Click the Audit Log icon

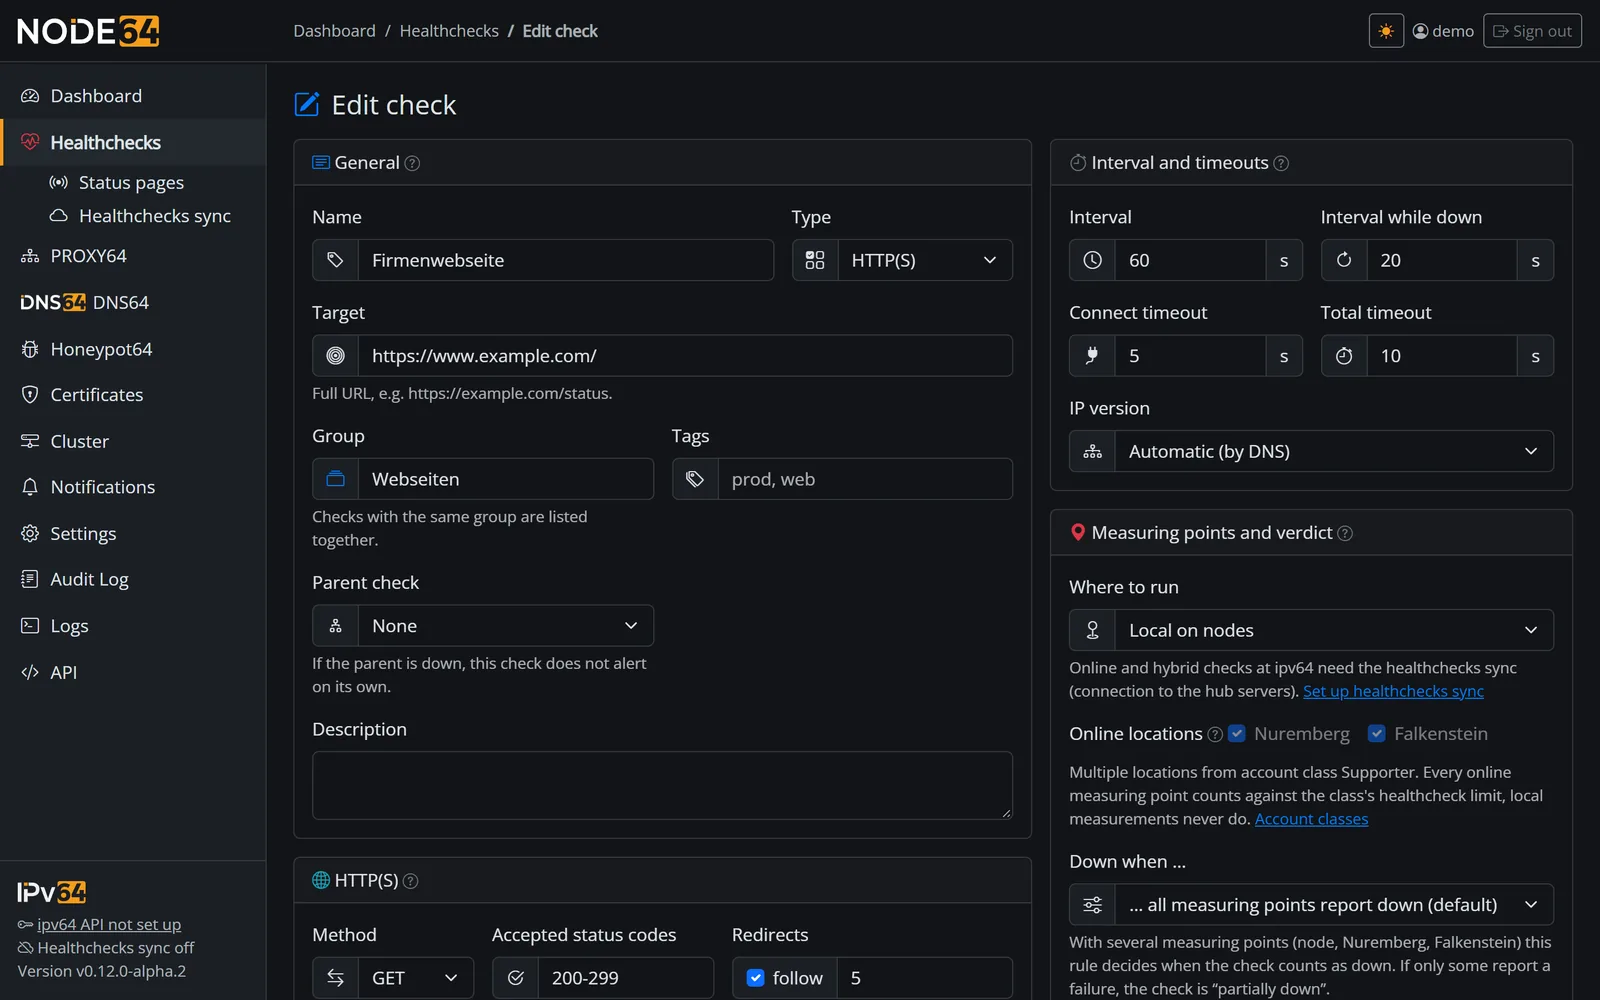click(x=30, y=579)
